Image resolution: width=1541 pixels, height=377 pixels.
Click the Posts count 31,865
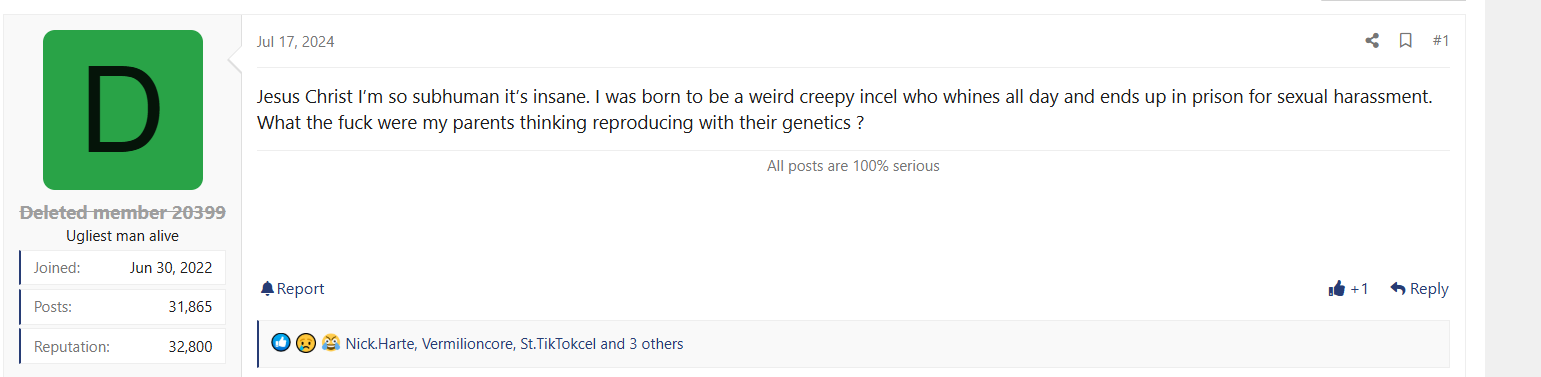click(x=190, y=307)
